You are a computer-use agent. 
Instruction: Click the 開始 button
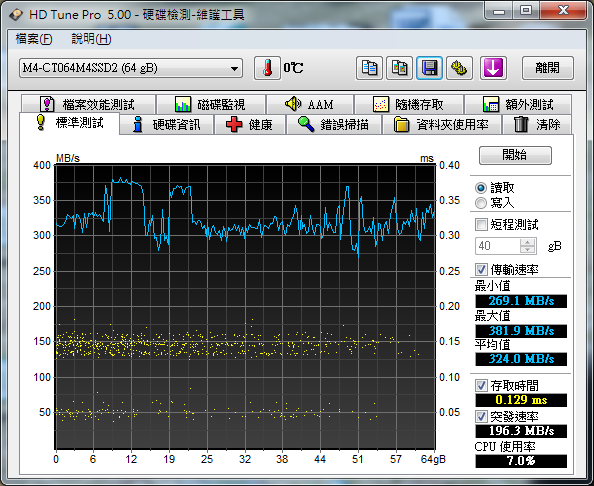pos(515,155)
